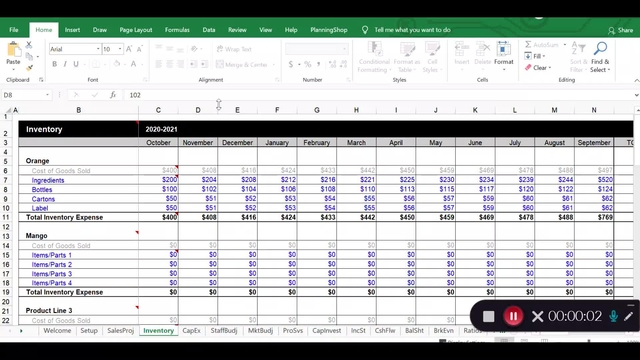Image resolution: width=640 pixels, height=360 pixels.
Task: Open the Font size dropdown showing 10
Action: pos(120,49)
